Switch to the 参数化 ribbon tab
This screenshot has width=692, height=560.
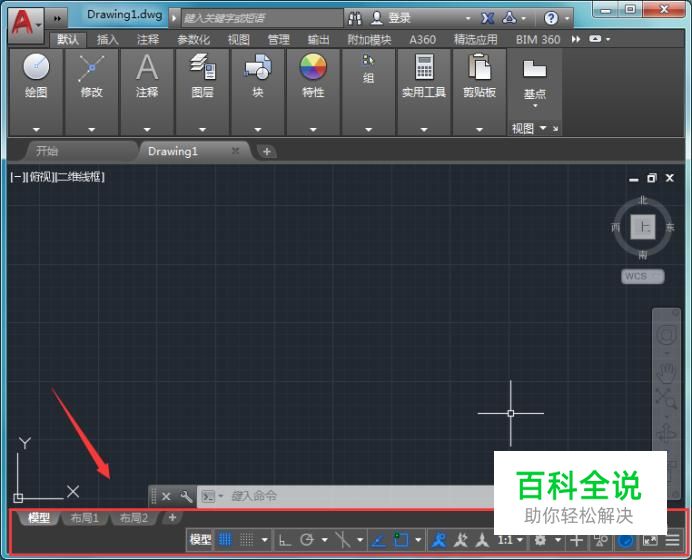[193, 40]
